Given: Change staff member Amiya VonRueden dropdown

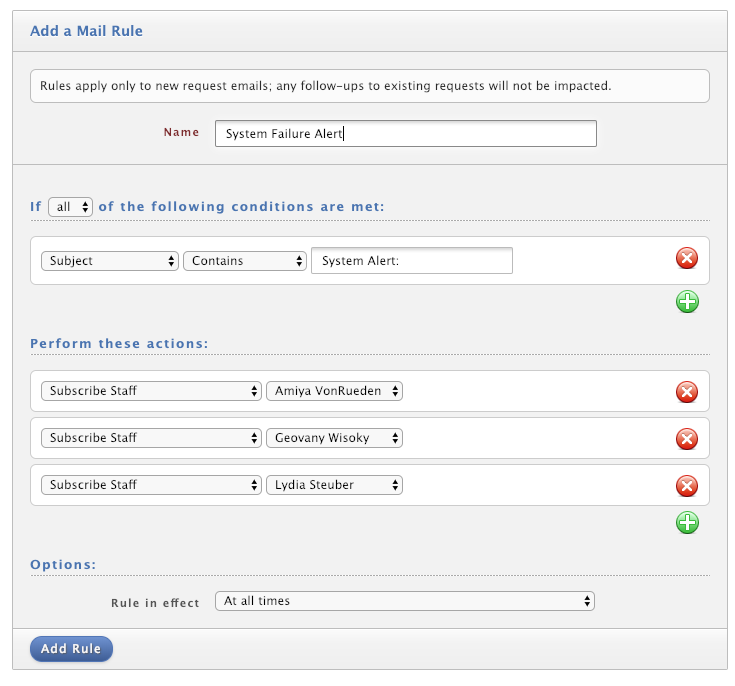Looking at the screenshot, I should (x=334, y=391).
